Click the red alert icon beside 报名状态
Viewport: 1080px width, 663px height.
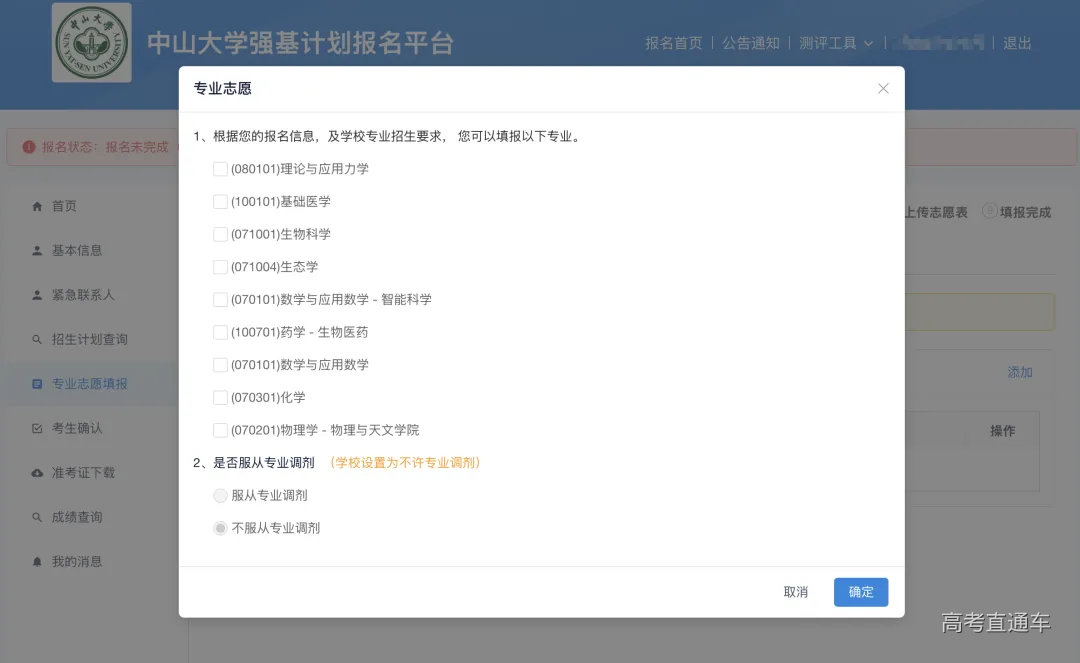click(30, 146)
